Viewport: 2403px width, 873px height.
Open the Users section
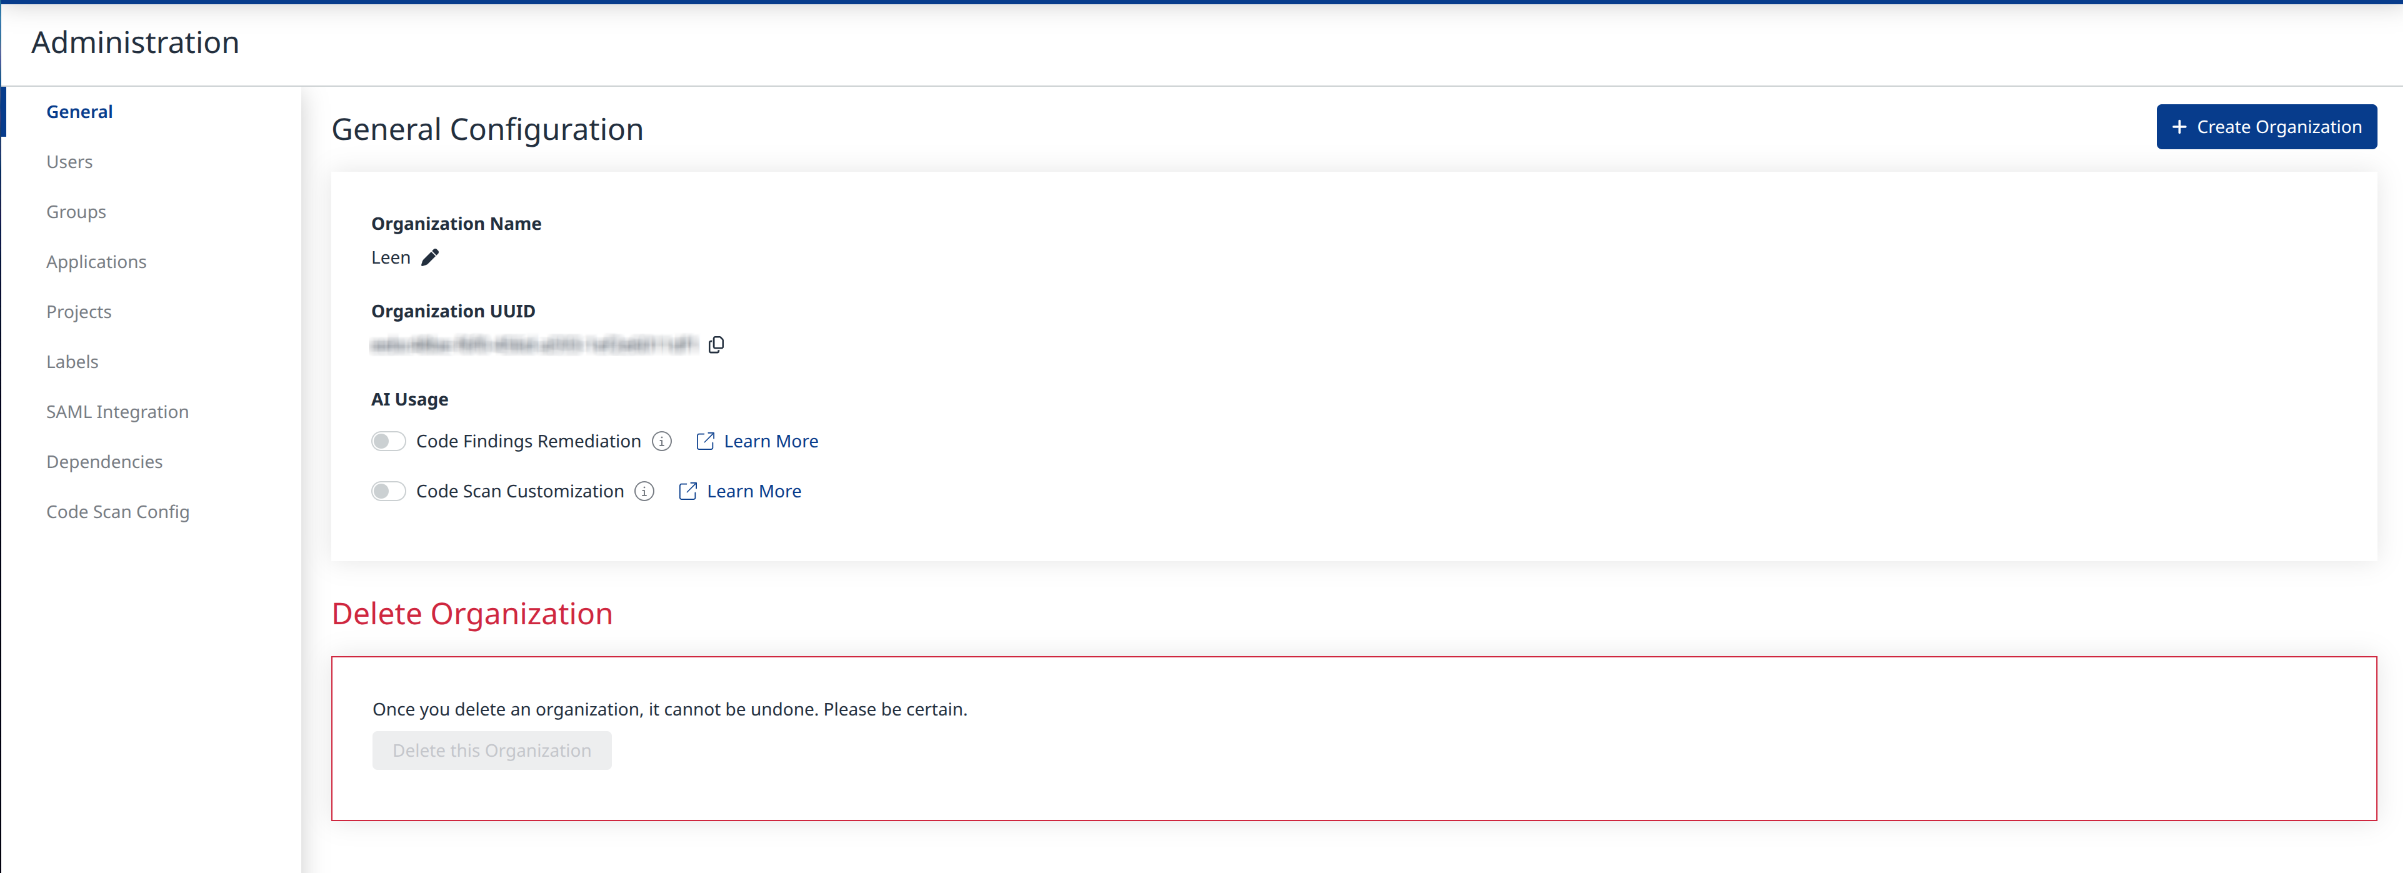click(x=70, y=162)
